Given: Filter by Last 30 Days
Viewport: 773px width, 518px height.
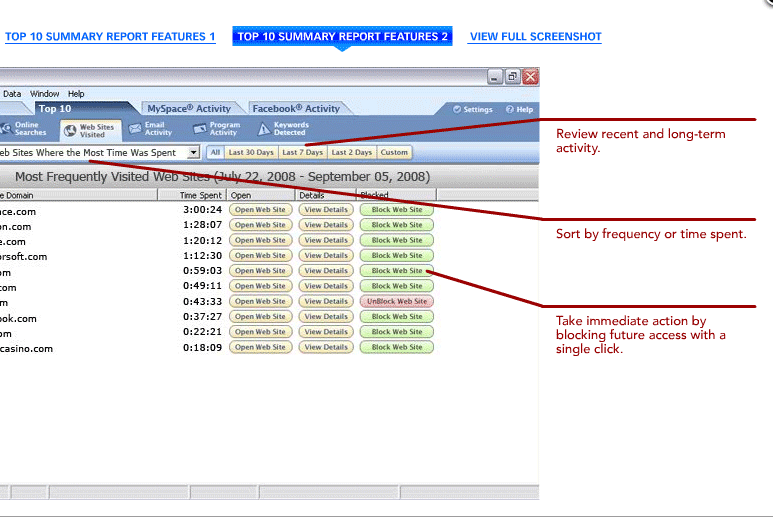Looking at the screenshot, I should pos(251,152).
